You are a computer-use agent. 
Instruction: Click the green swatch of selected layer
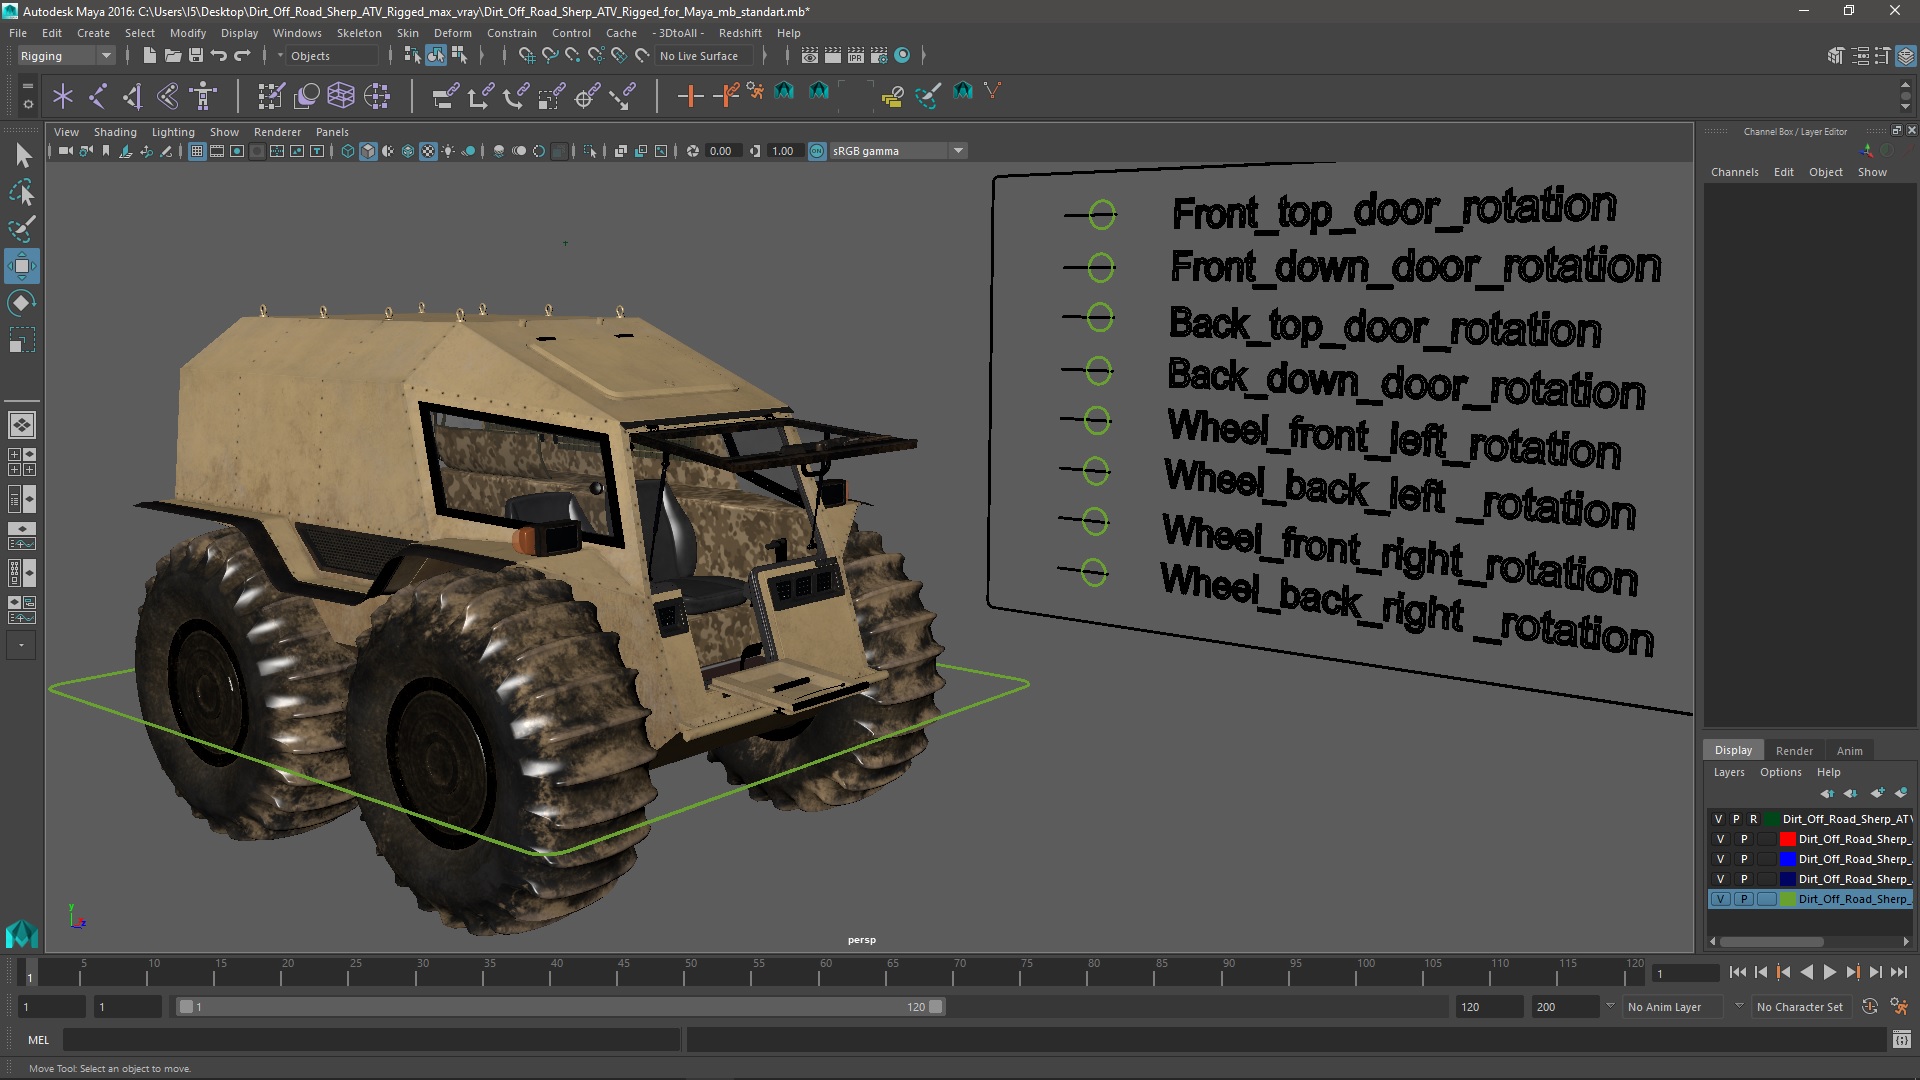pos(1787,899)
